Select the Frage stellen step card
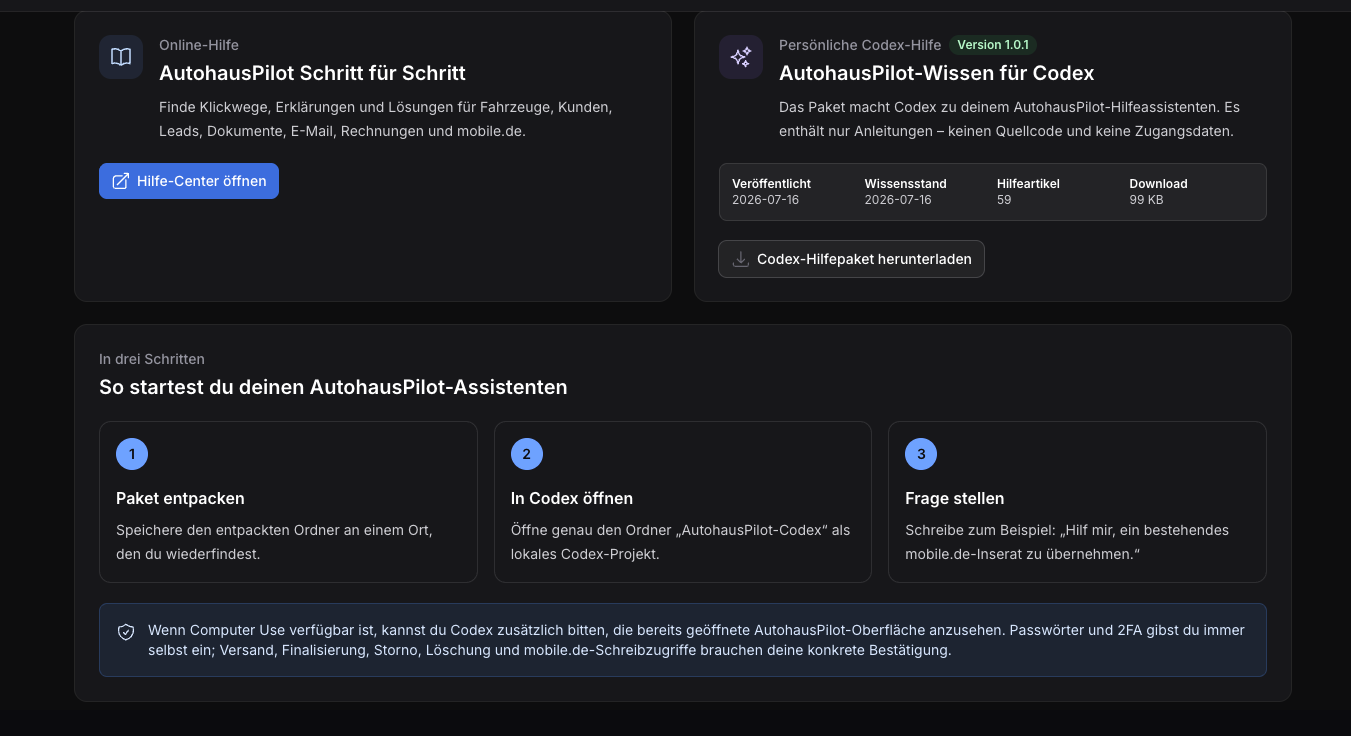1351x736 pixels. coord(1077,502)
